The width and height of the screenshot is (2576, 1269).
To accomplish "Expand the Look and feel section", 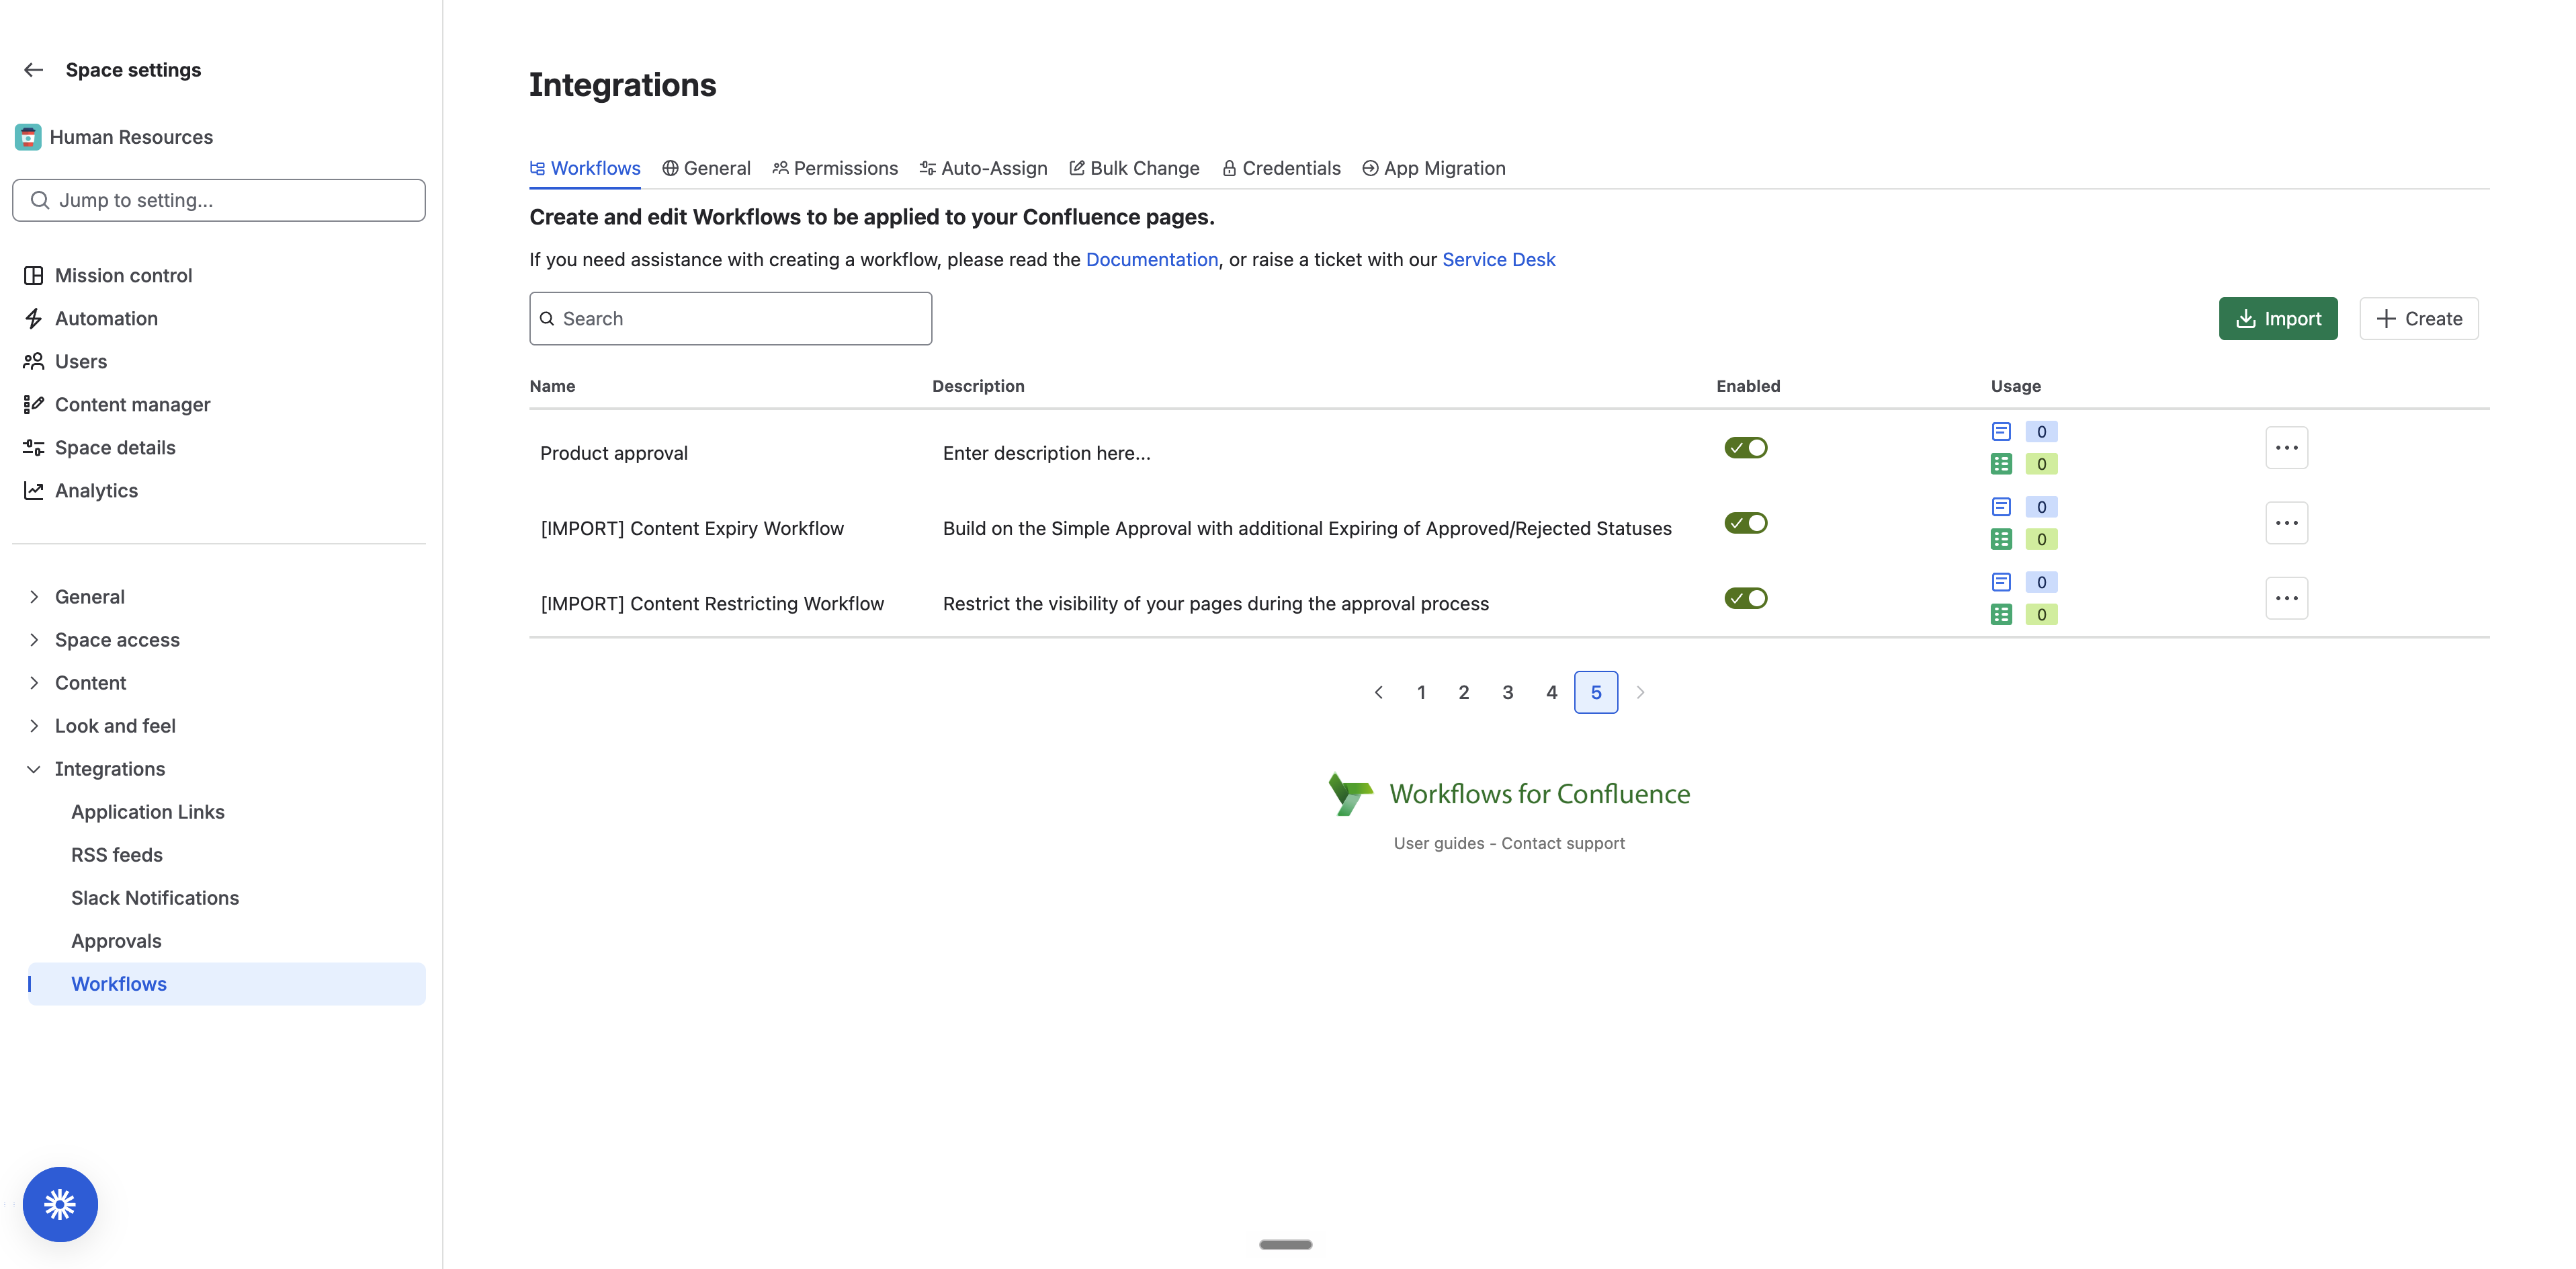I will pyautogui.click(x=34, y=726).
